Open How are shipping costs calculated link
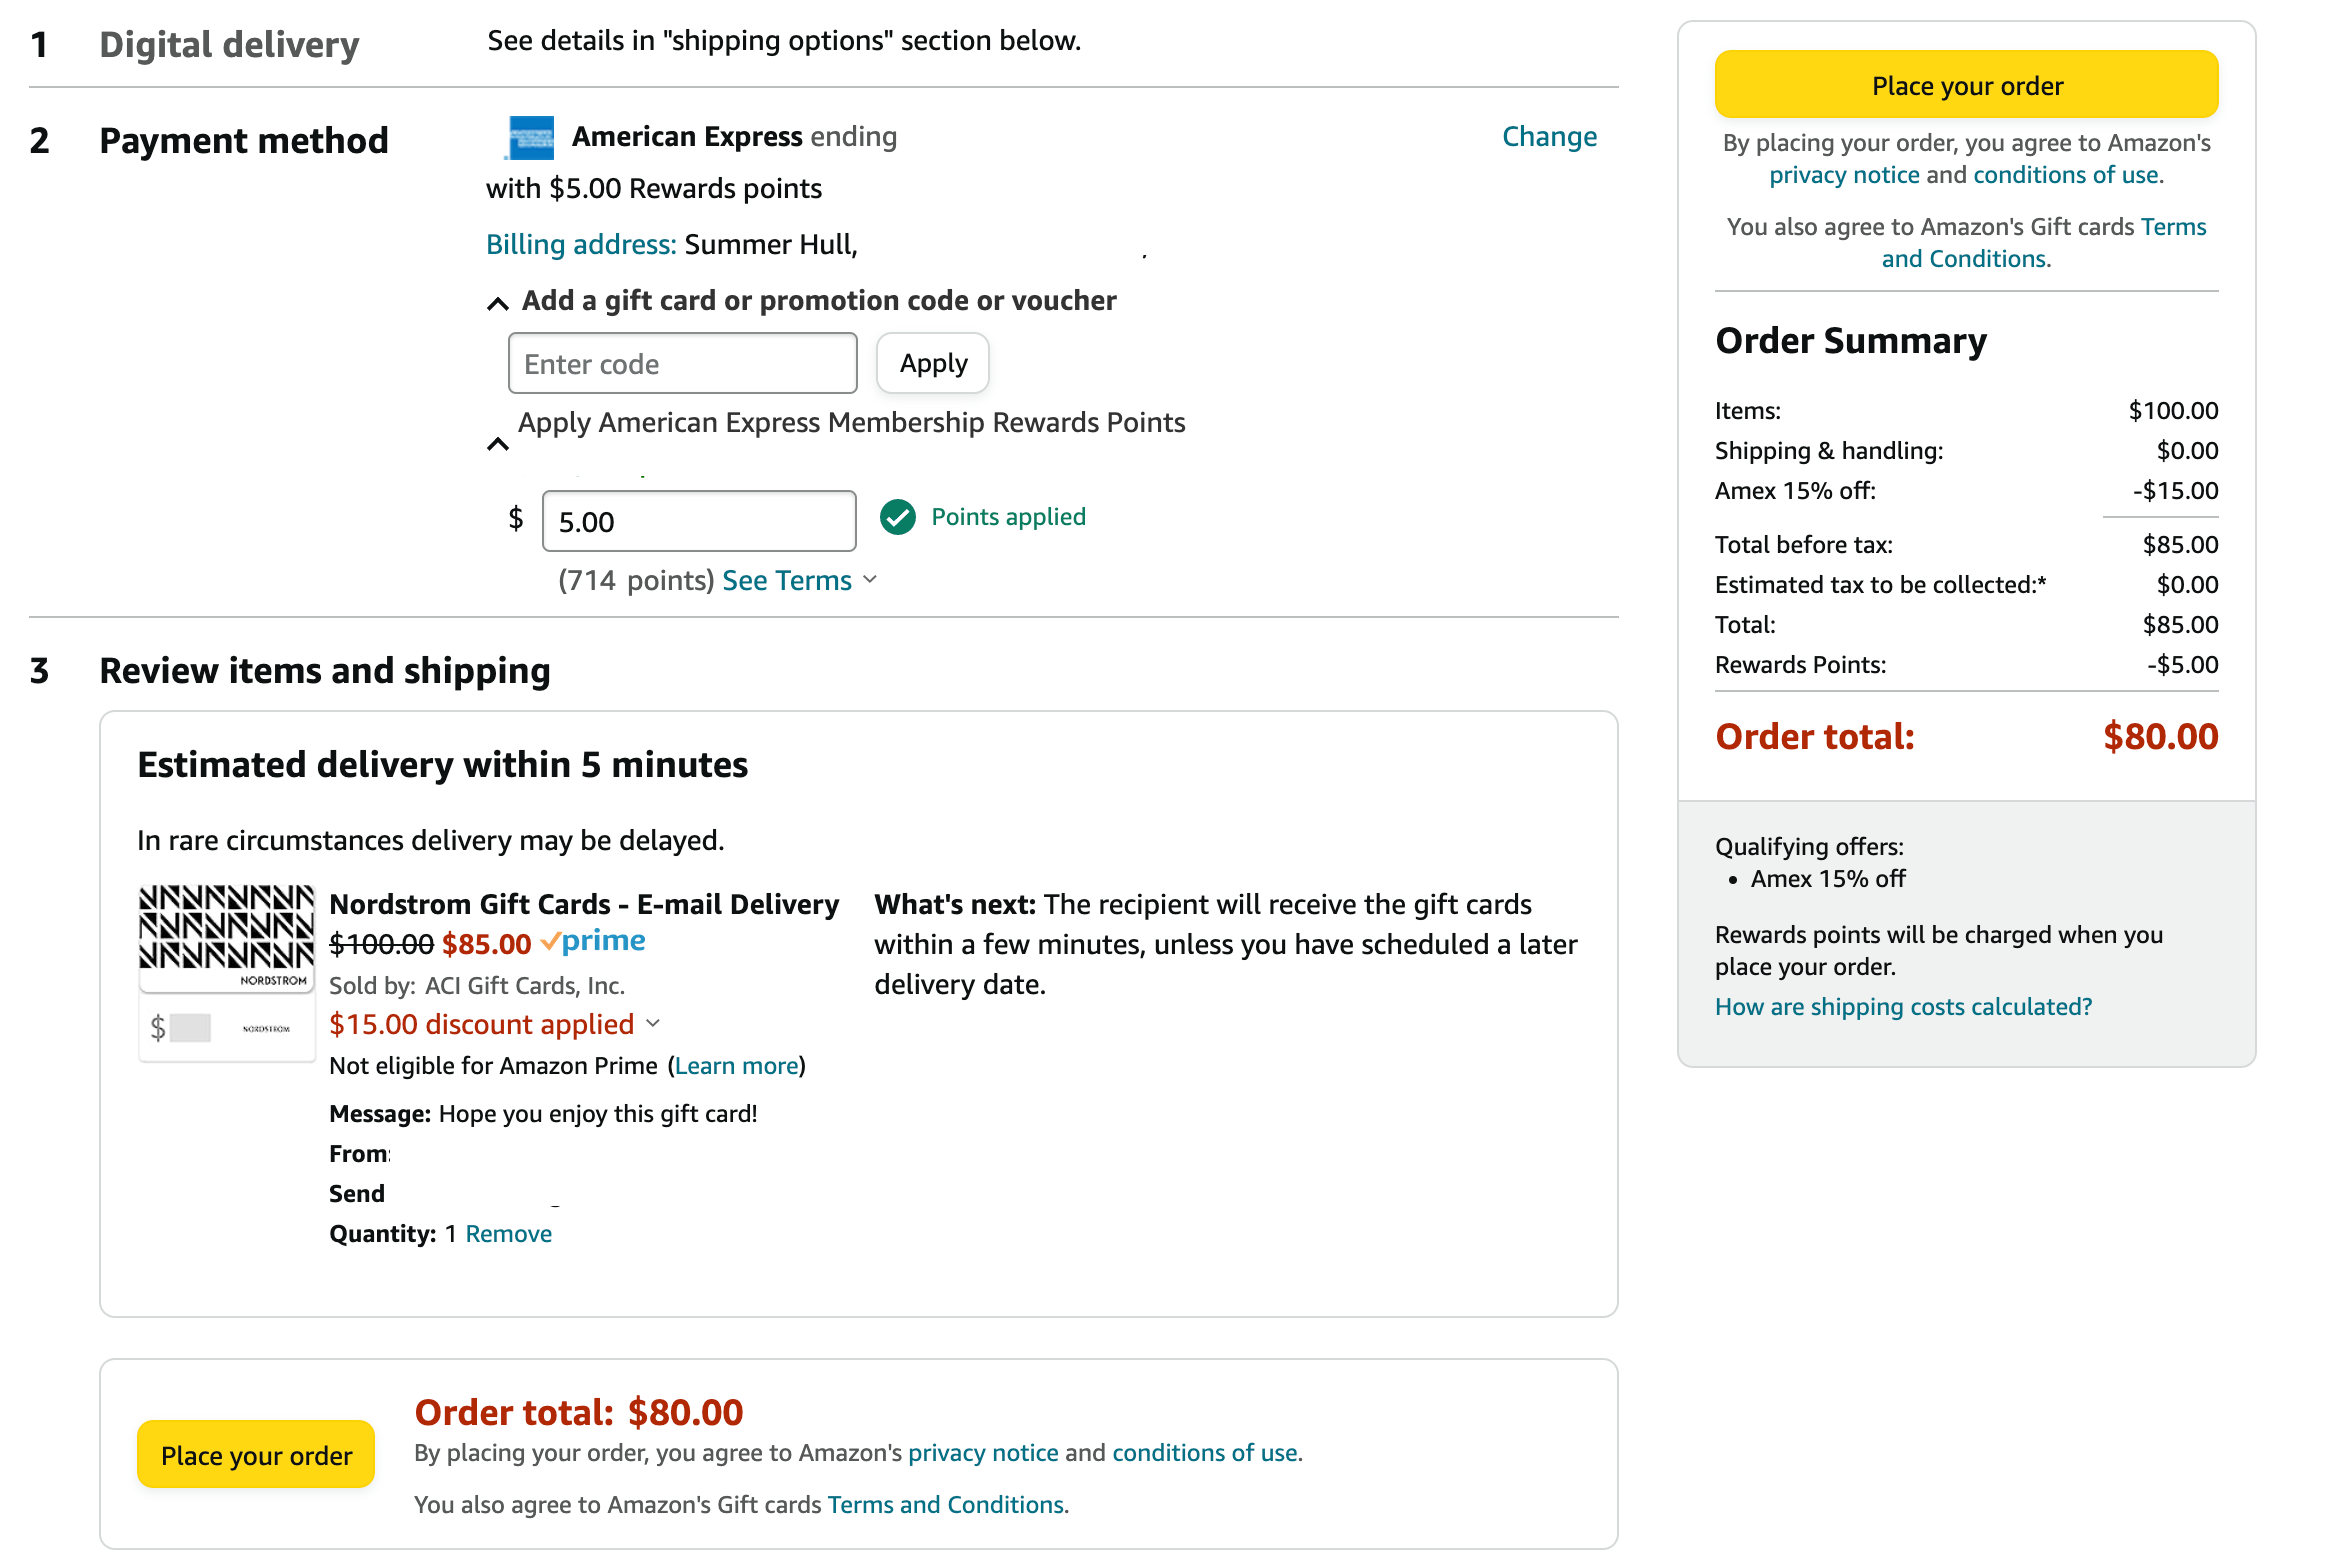The height and width of the screenshot is (1568, 2330). coord(1902,1008)
